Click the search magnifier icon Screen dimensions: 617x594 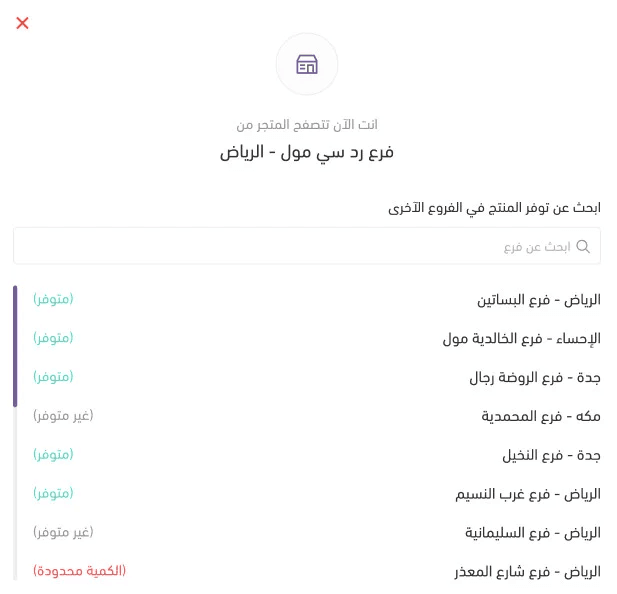coord(583,246)
